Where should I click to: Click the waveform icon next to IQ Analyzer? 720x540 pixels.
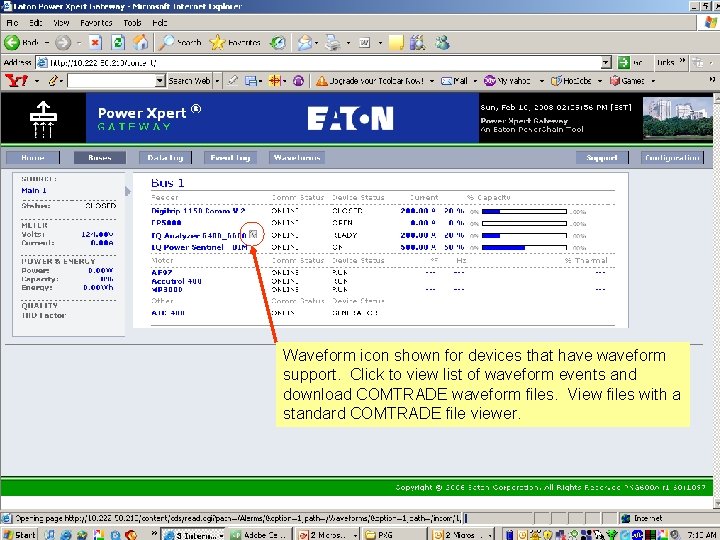click(253, 234)
